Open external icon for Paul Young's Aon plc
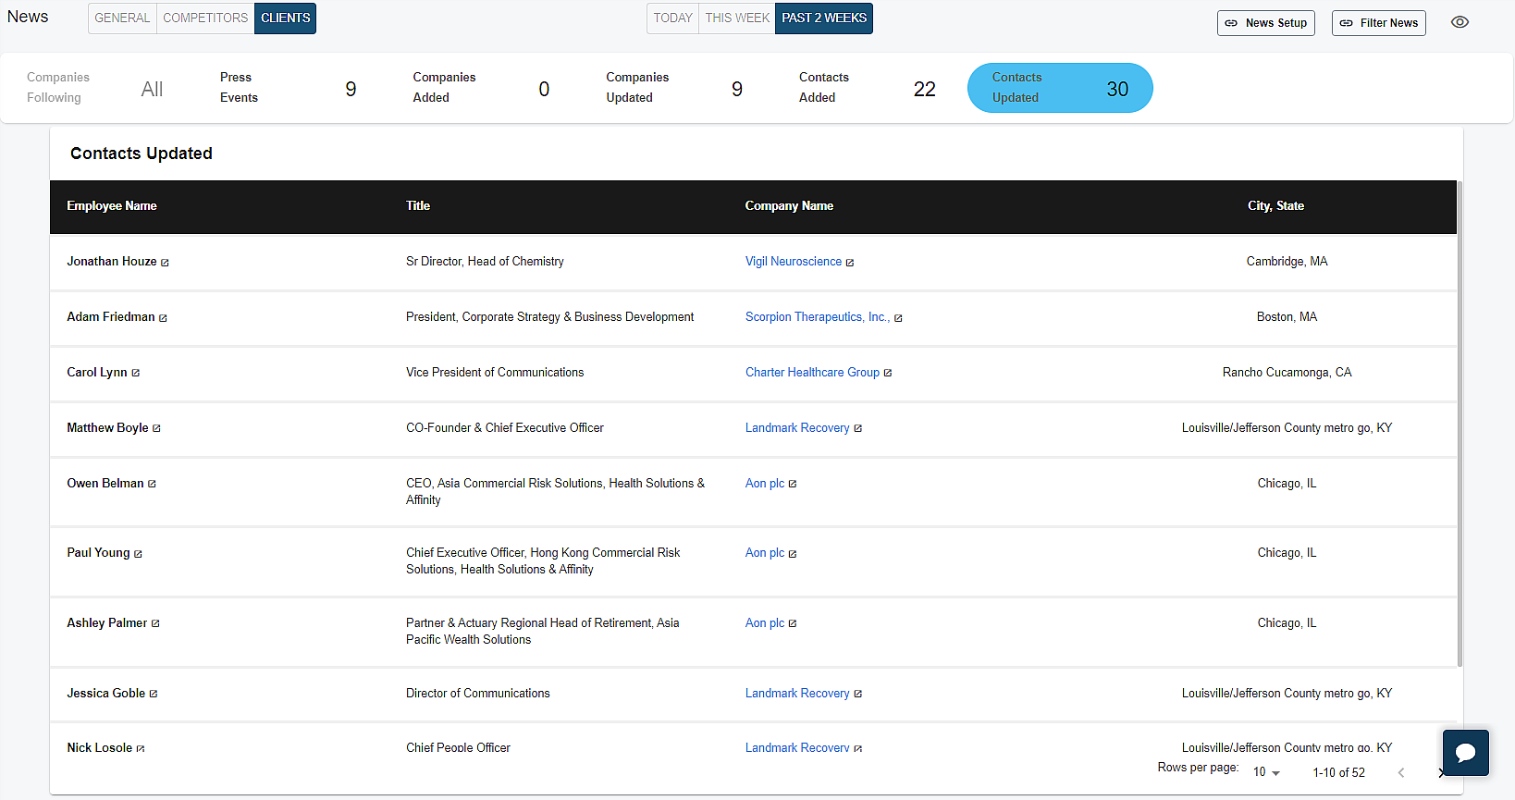The image size is (1515, 800). (x=793, y=554)
